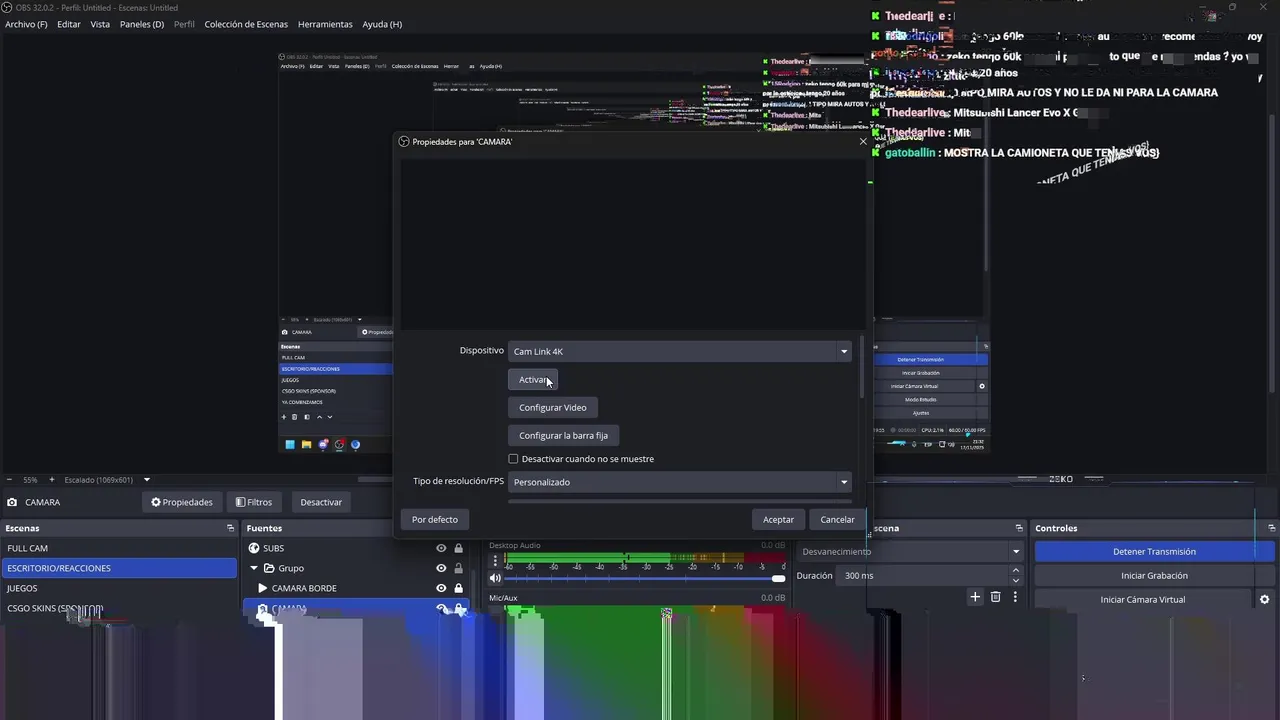Image resolution: width=1280 pixels, height=720 pixels.
Task: Click the Duración 300 ms input field
Action: click(x=923, y=575)
